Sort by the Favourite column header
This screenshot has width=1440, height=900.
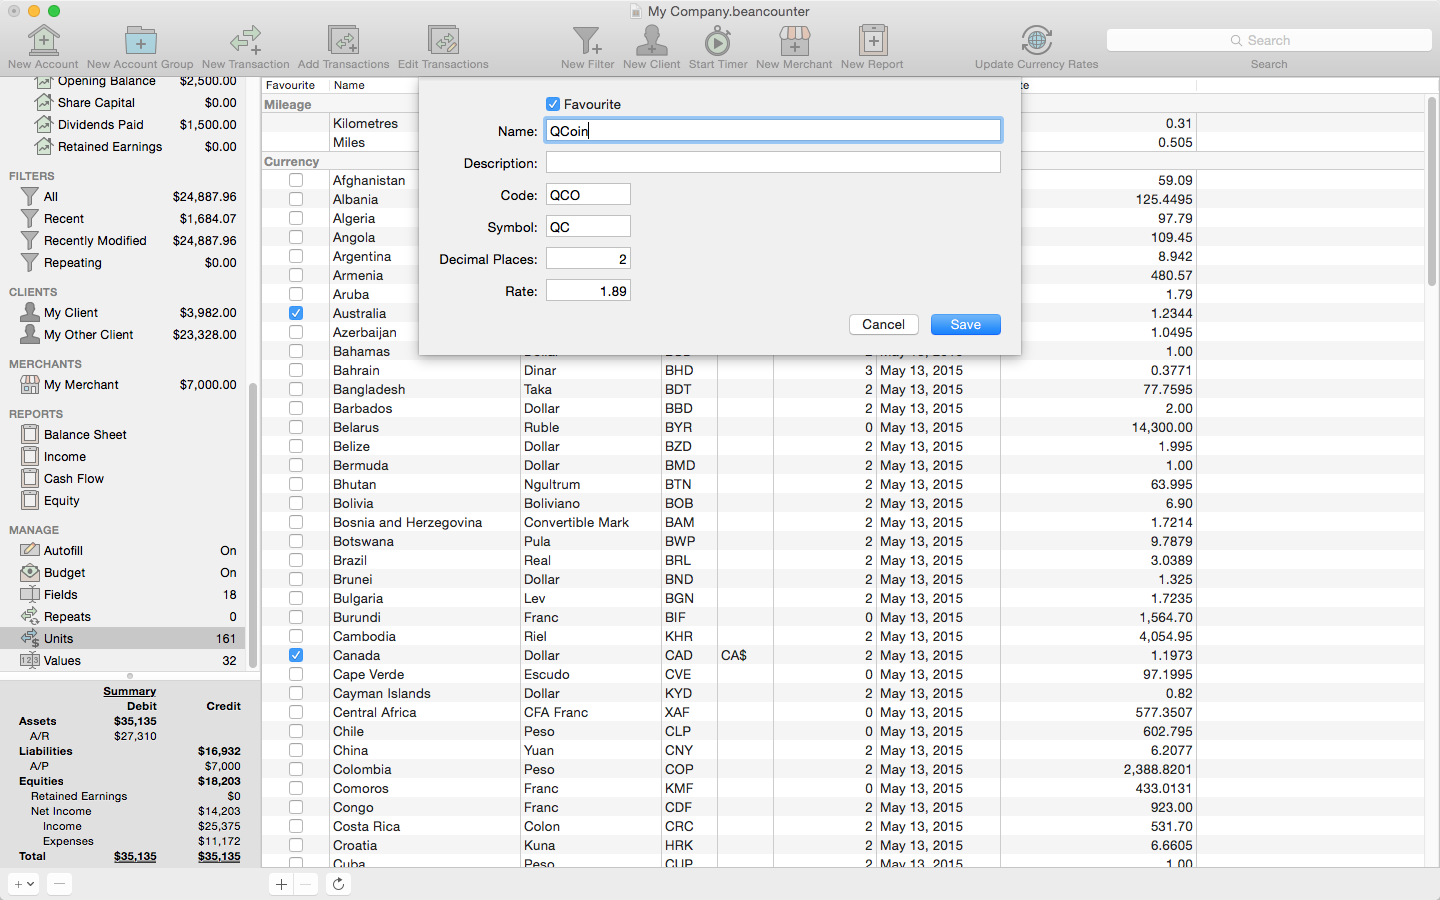tap(290, 85)
